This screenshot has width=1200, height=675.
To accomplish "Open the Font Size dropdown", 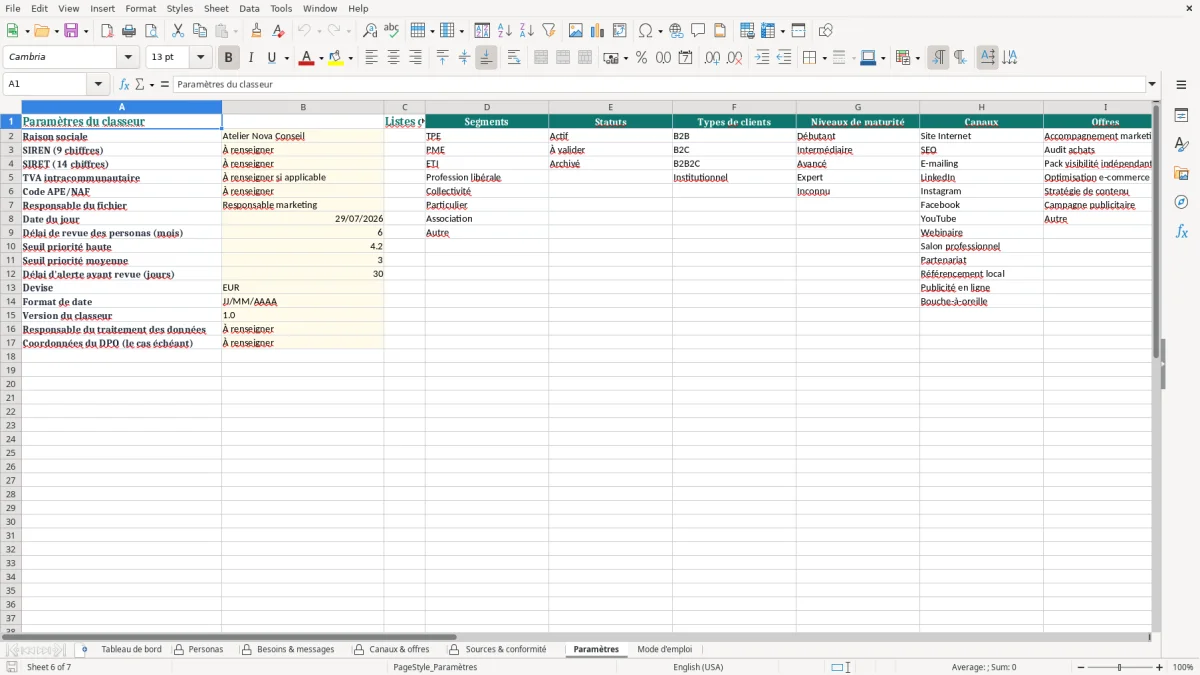I will (200, 57).
